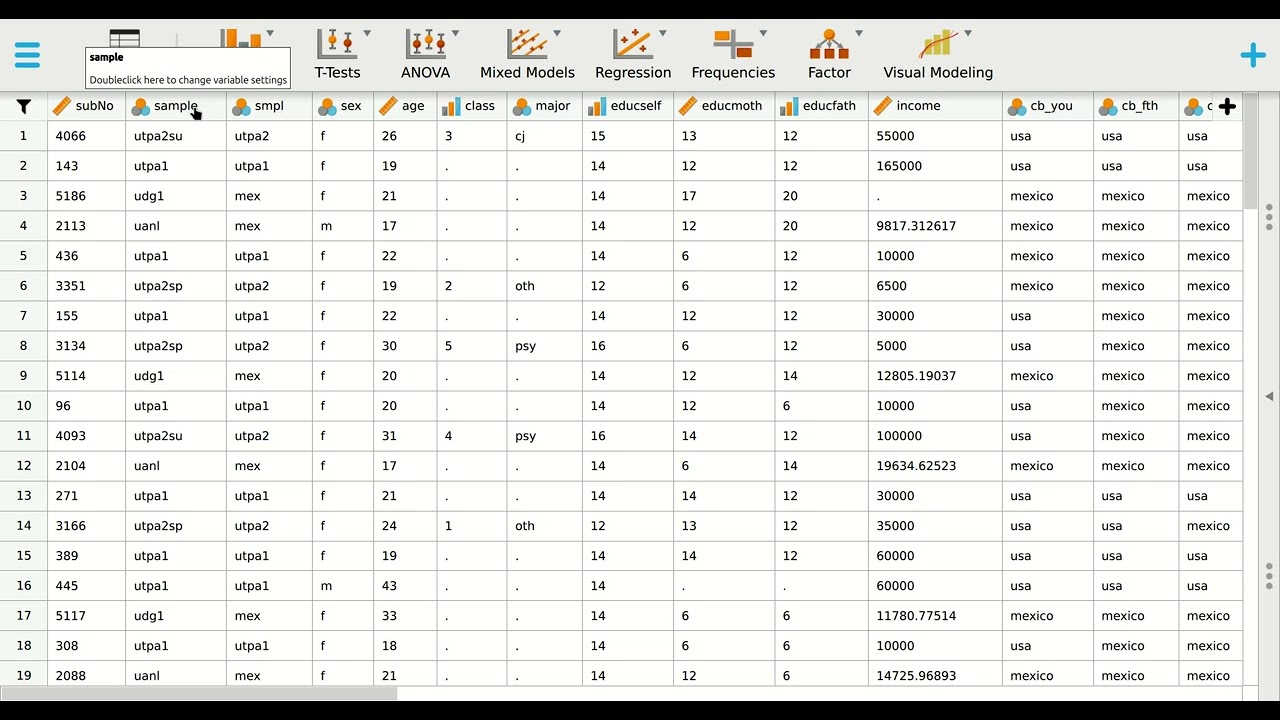1280x720 pixels.
Task: Open the Factor analysis menu
Action: point(830,54)
